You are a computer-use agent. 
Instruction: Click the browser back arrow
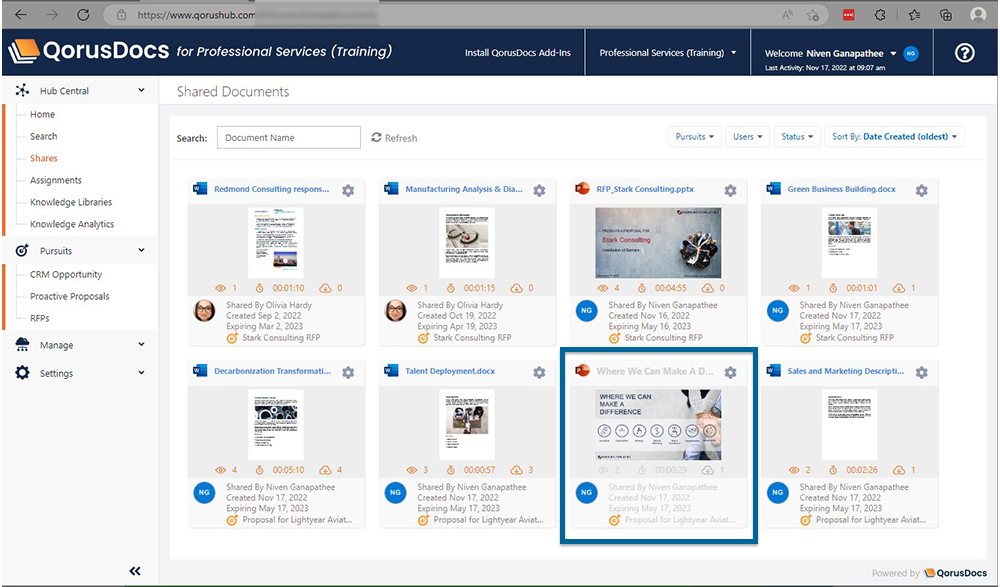(x=21, y=15)
